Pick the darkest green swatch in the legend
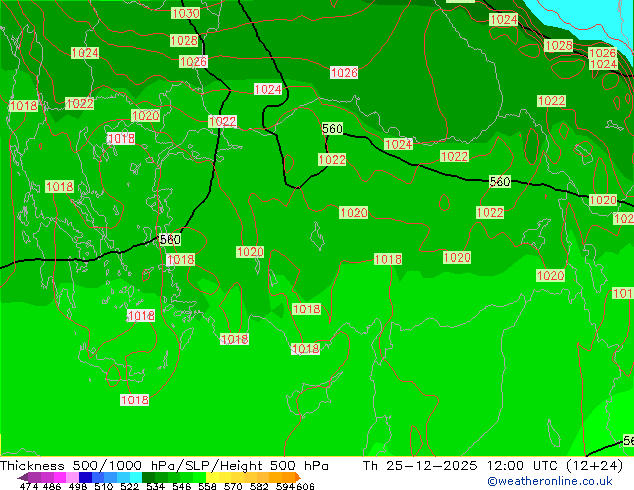634x490 pixels. click(x=148, y=477)
